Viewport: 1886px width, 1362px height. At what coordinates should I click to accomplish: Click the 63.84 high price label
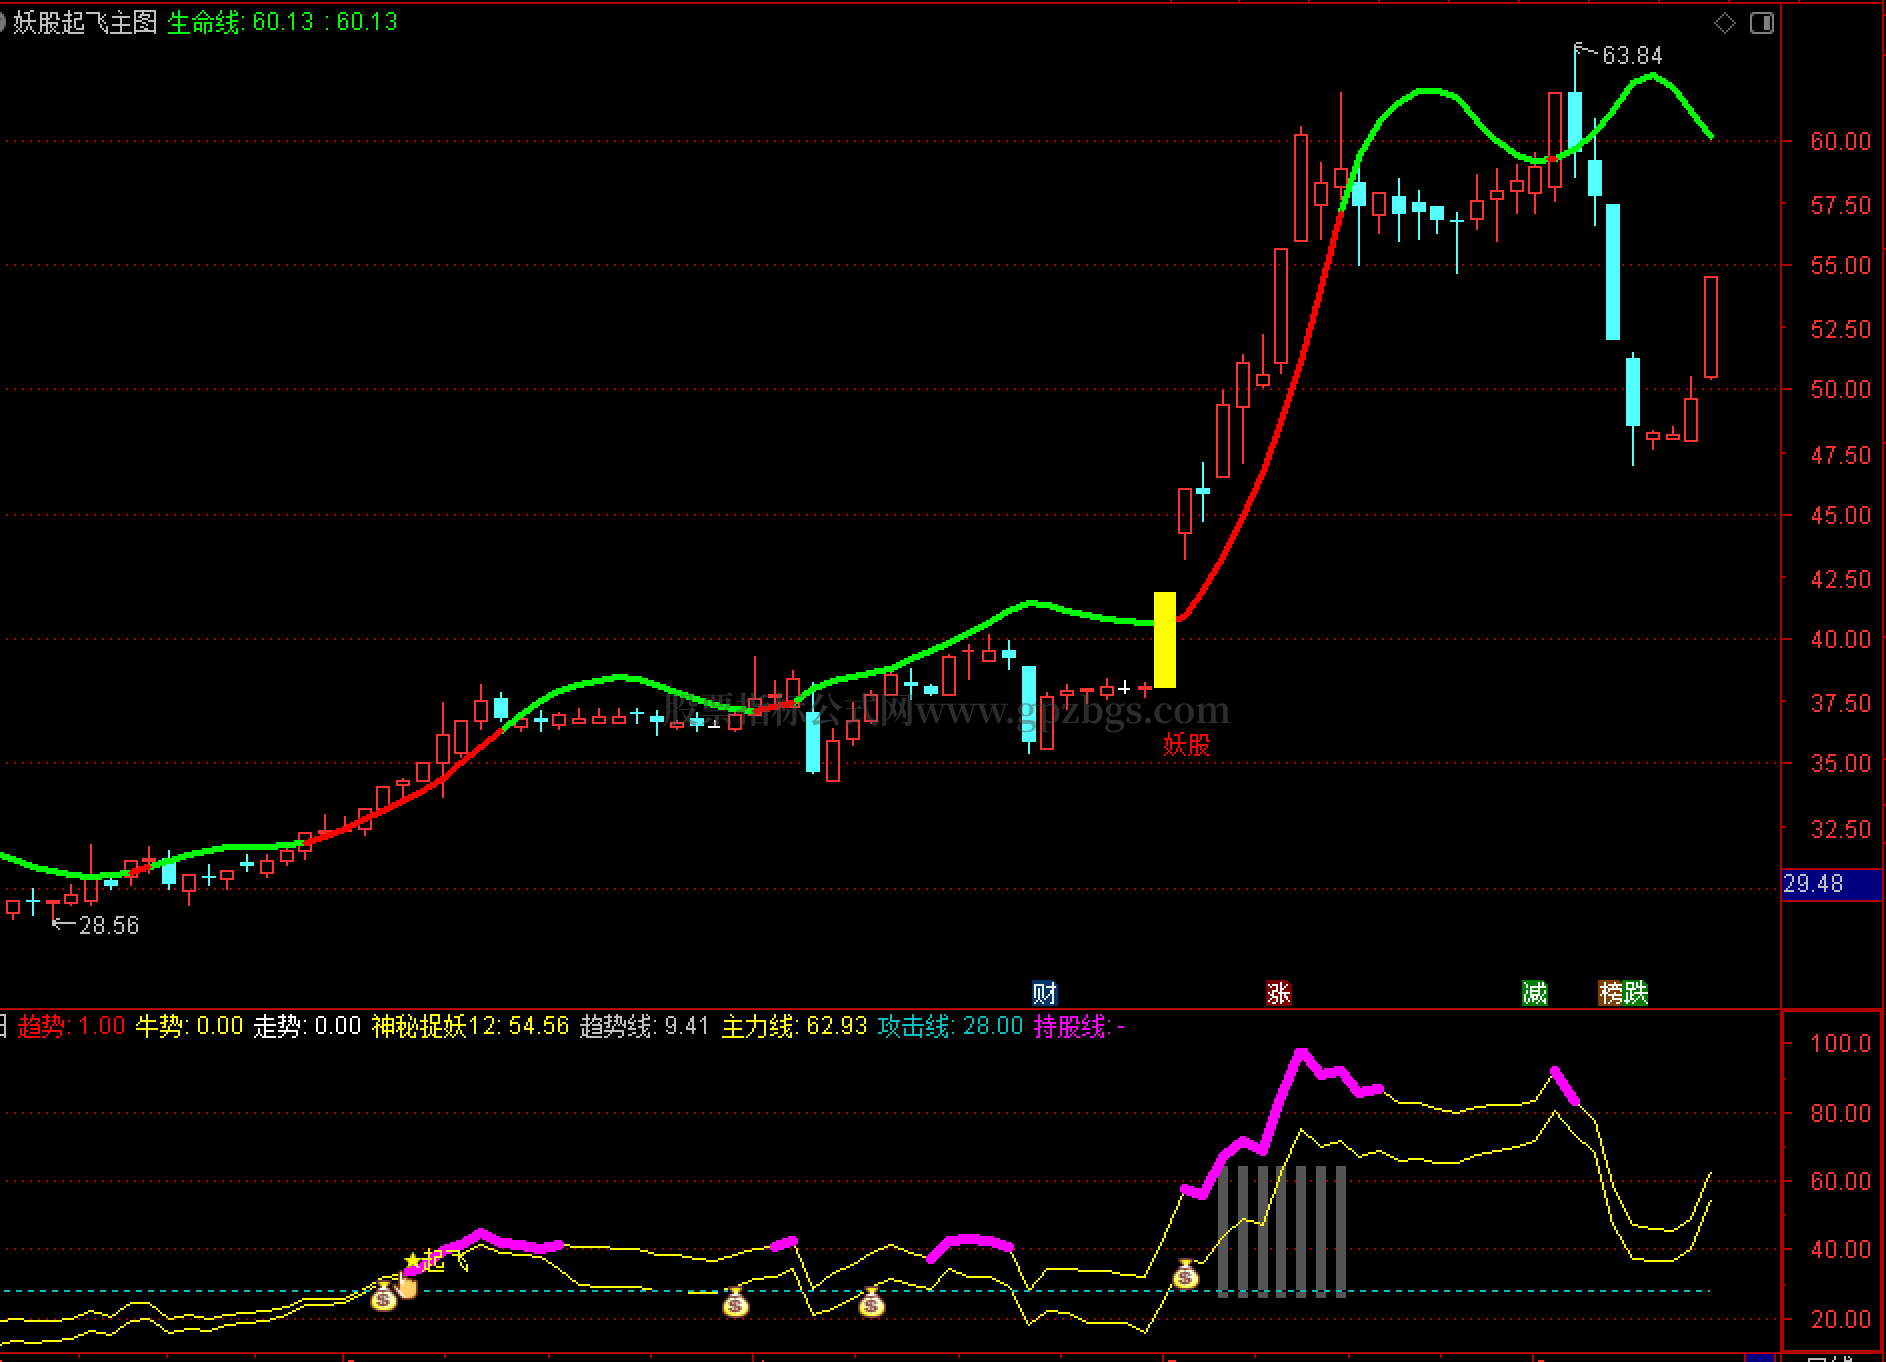tap(1632, 56)
